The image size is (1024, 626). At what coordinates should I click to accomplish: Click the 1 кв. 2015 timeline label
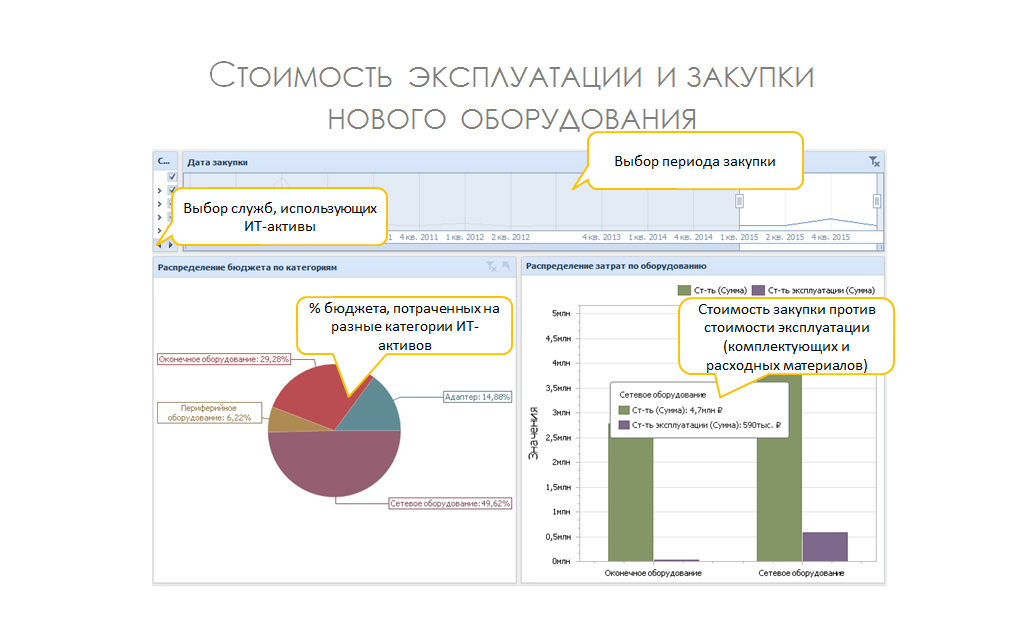point(739,238)
